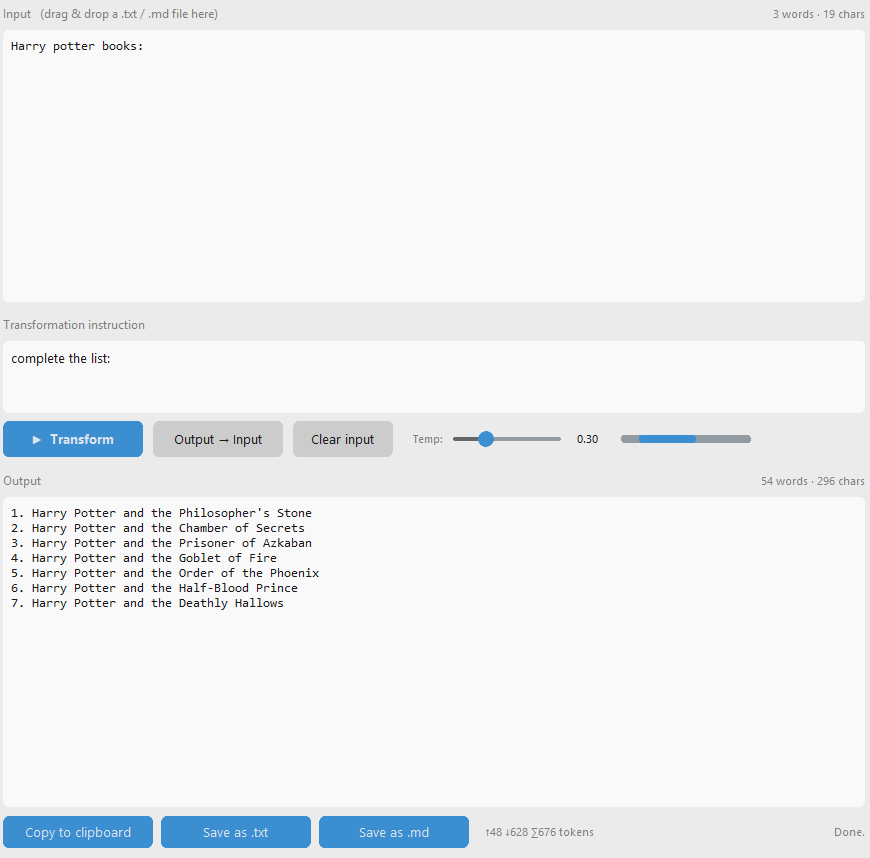870x858 pixels.
Task: Select the Philosopher's Stone output line
Action: [161, 513]
